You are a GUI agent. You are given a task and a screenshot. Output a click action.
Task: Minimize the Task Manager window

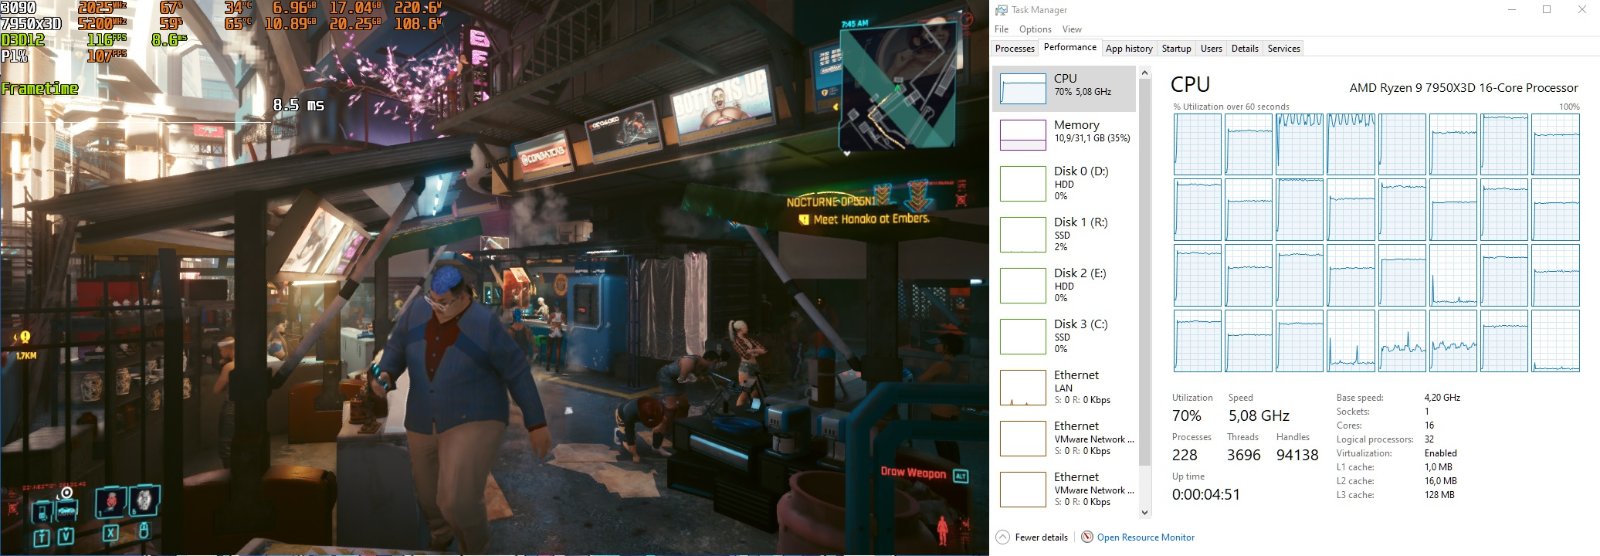coord(1511,10)
